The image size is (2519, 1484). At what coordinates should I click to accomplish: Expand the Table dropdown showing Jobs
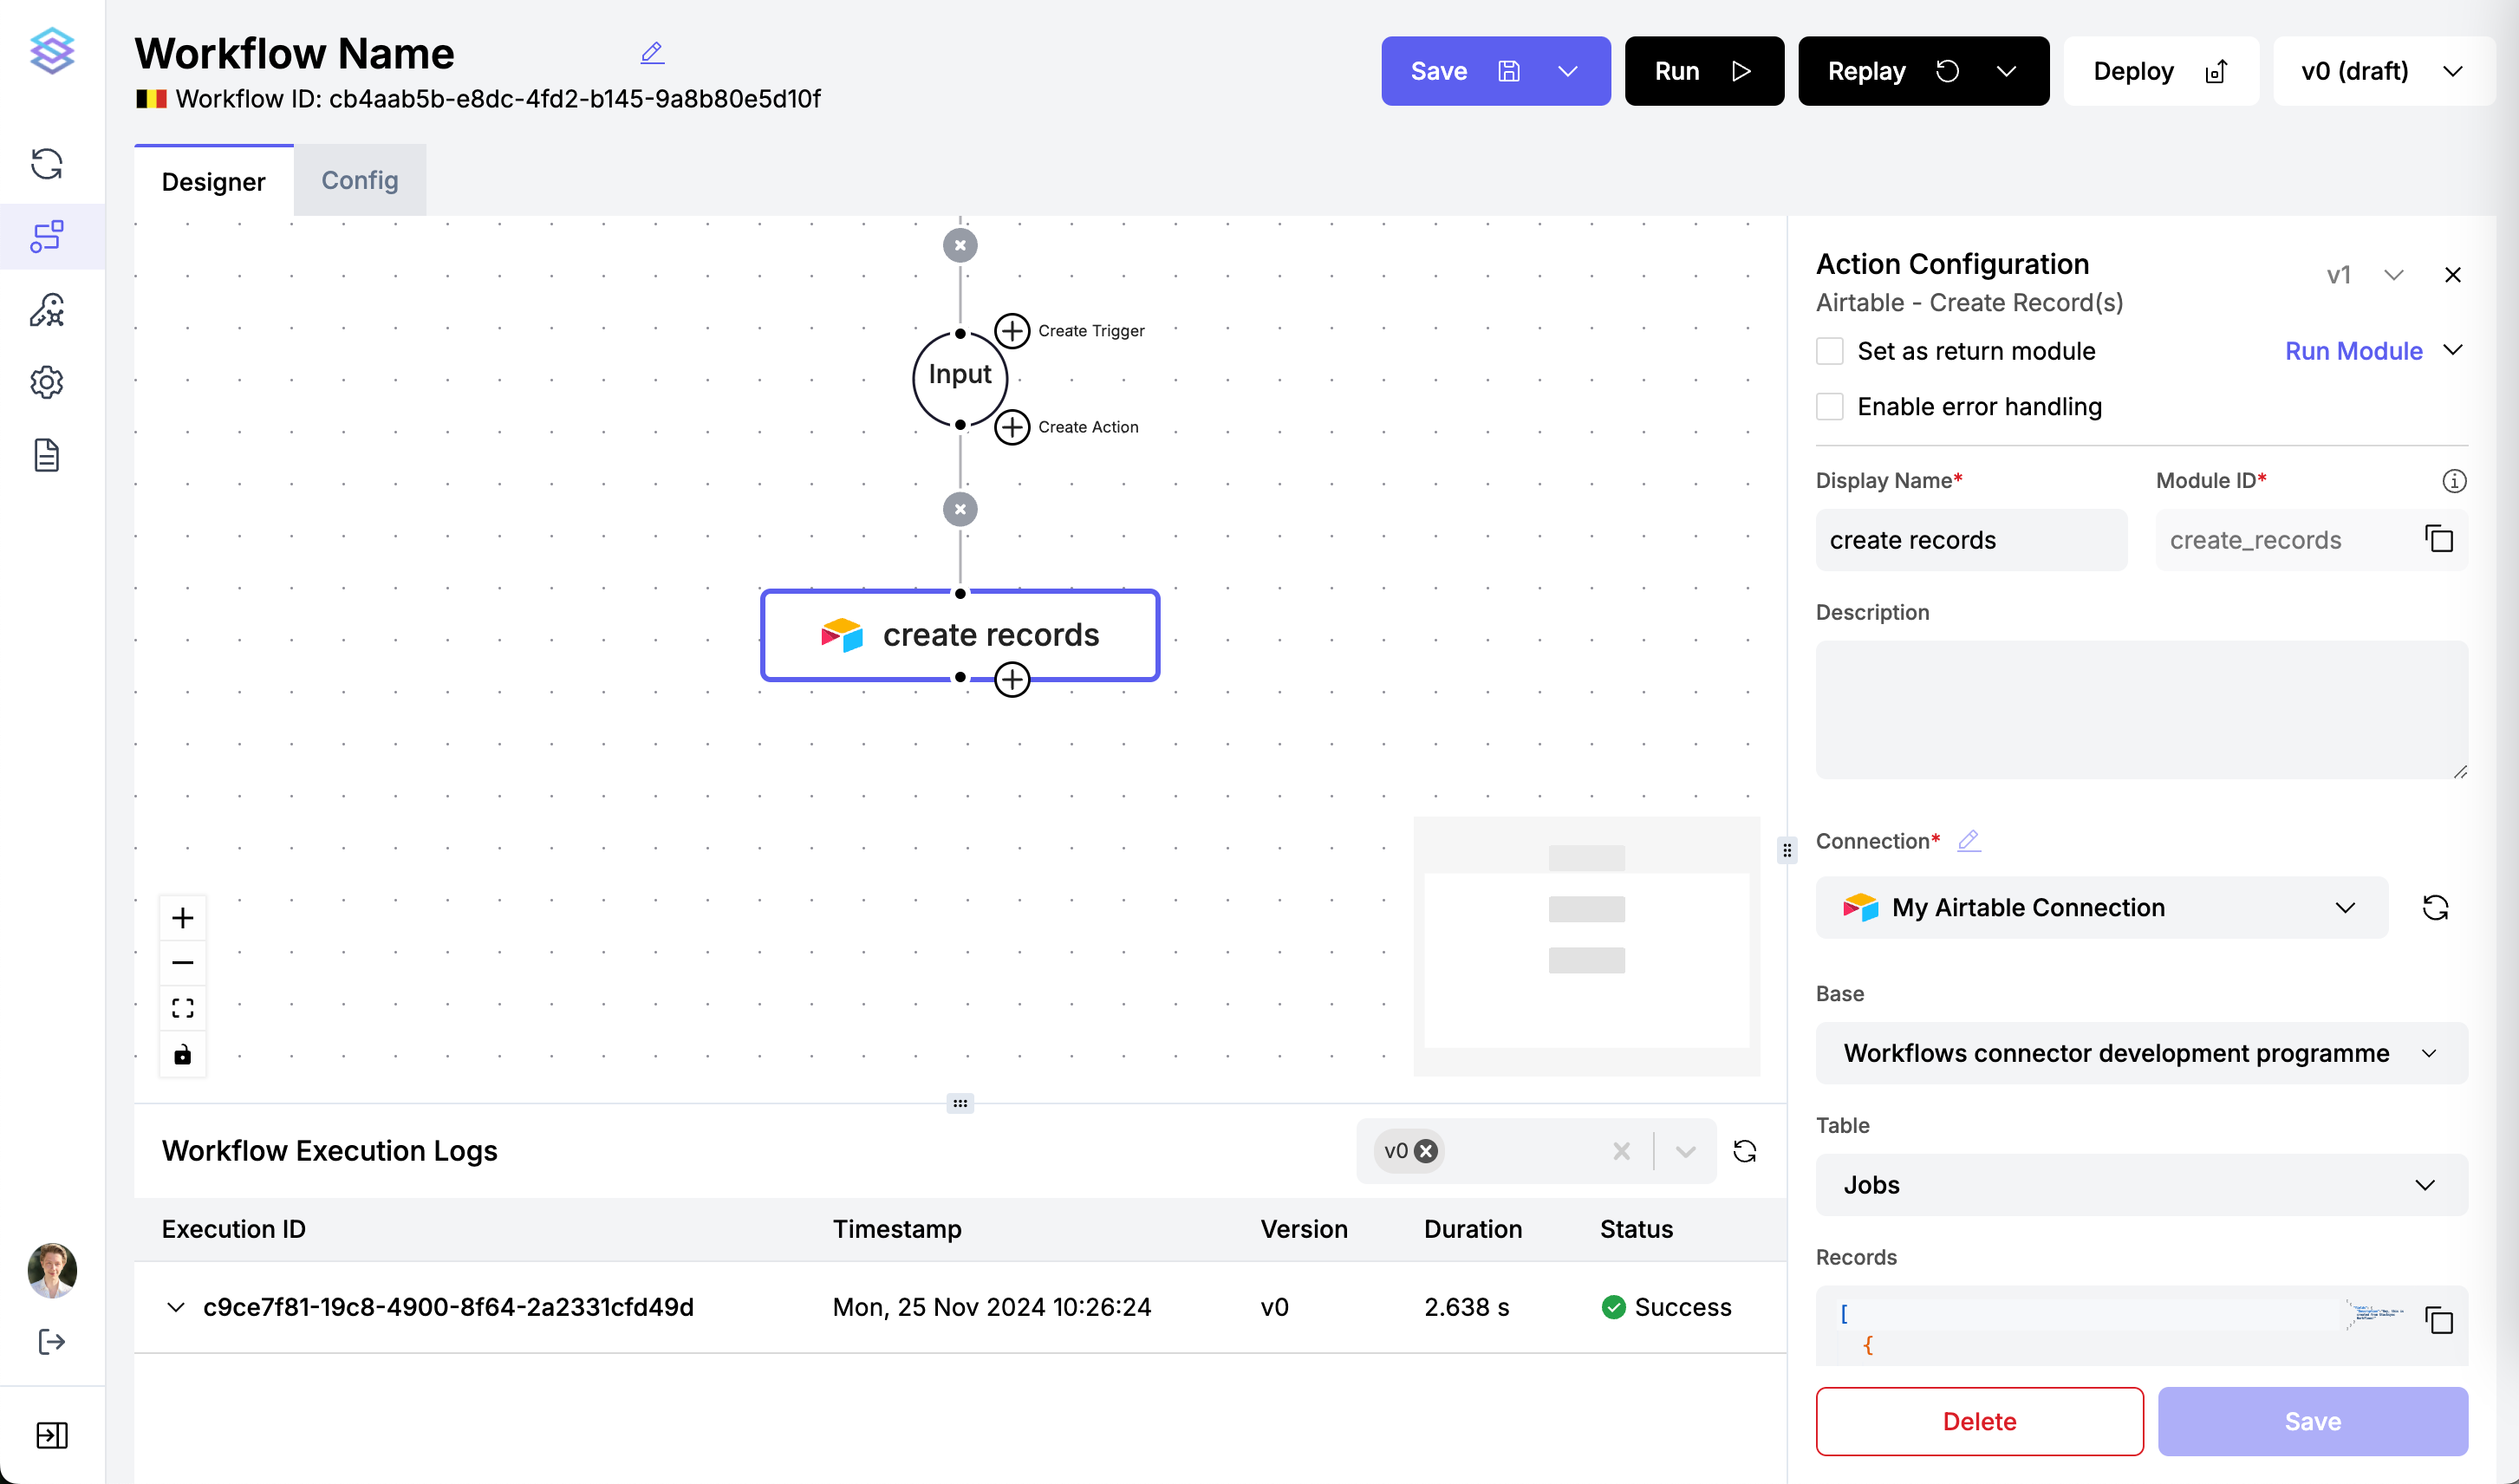2140,1185
